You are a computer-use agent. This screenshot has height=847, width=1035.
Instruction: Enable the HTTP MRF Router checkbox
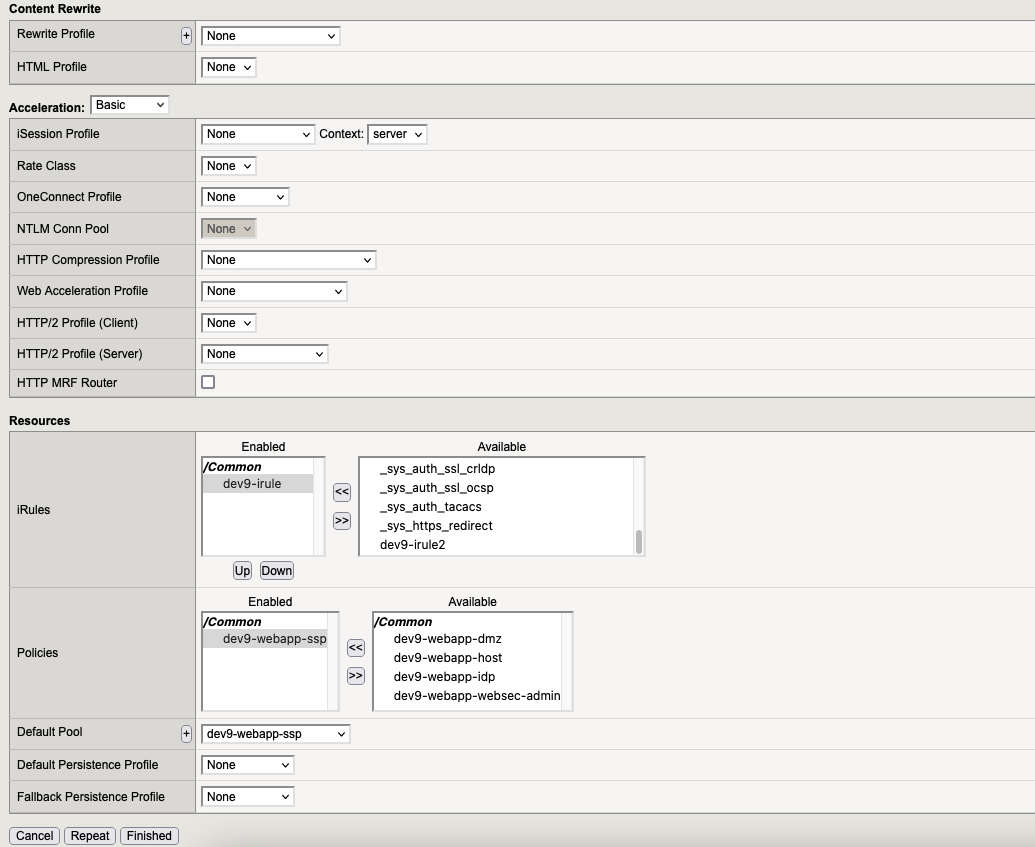coord(208,382)
